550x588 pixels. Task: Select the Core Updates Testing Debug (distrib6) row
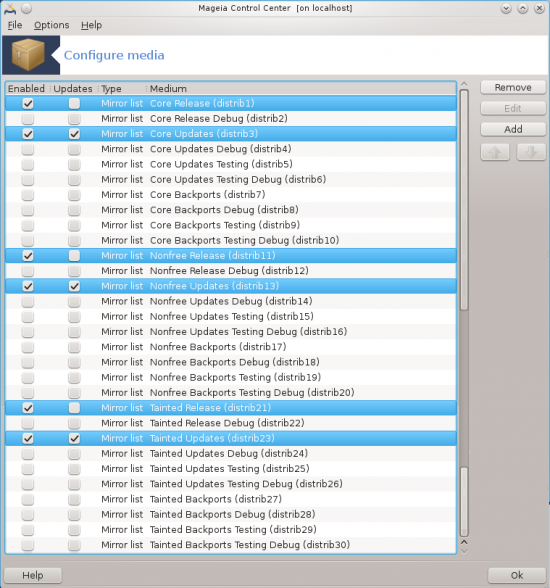231,180
